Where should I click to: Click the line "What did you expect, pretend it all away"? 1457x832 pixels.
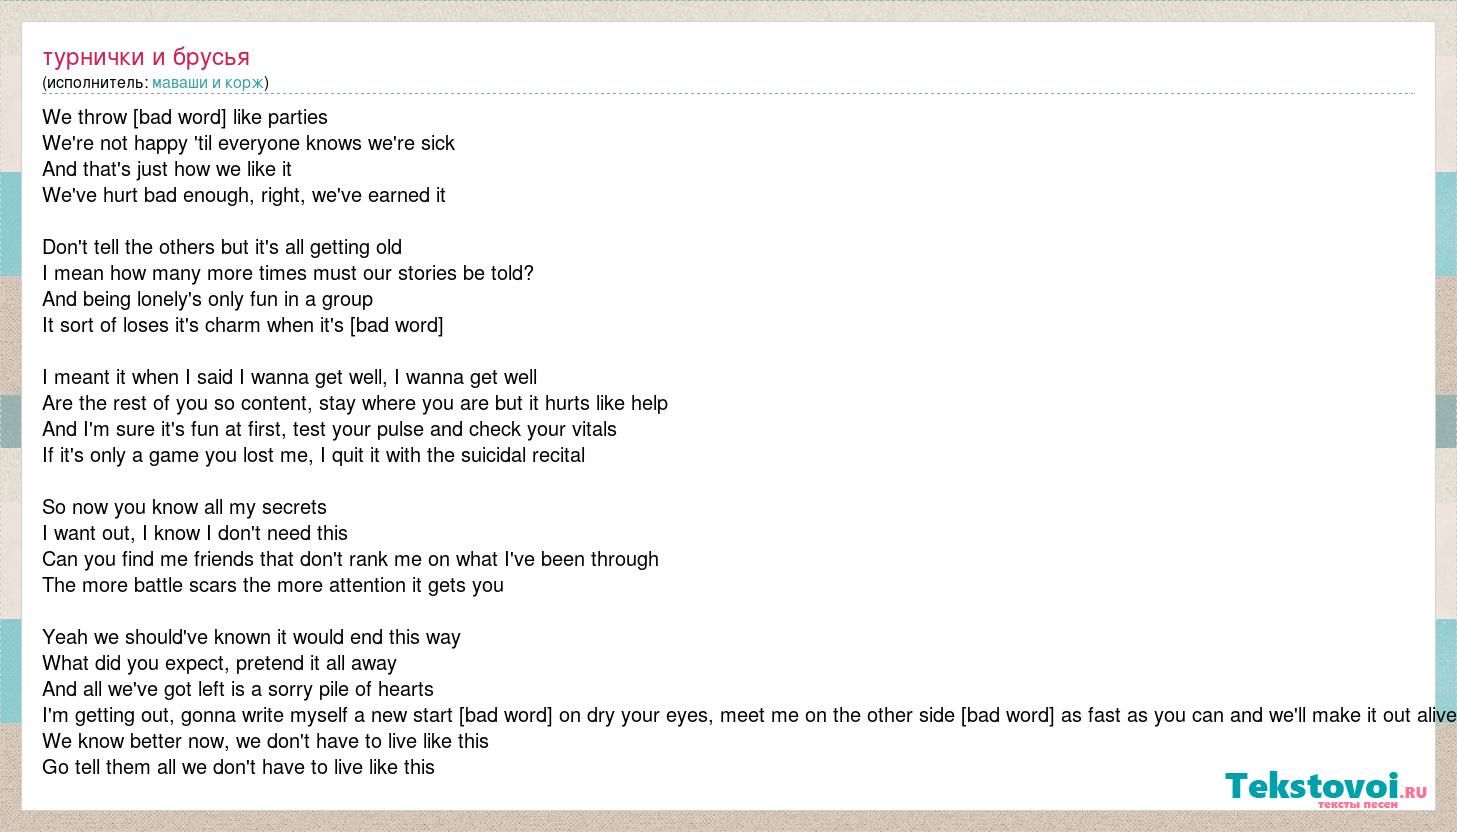click(219, 663)
